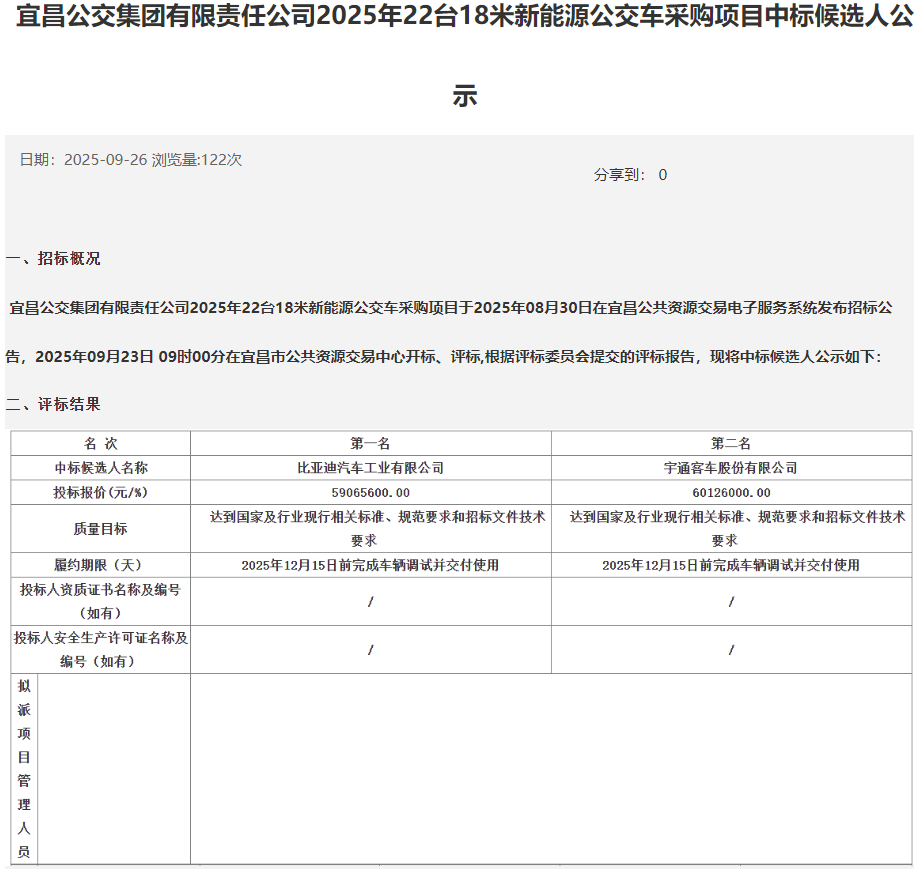The height and width of the screenshot is (869, 915).
Task: Click the bid price 60126000.00
Action: tap(731, 493)
